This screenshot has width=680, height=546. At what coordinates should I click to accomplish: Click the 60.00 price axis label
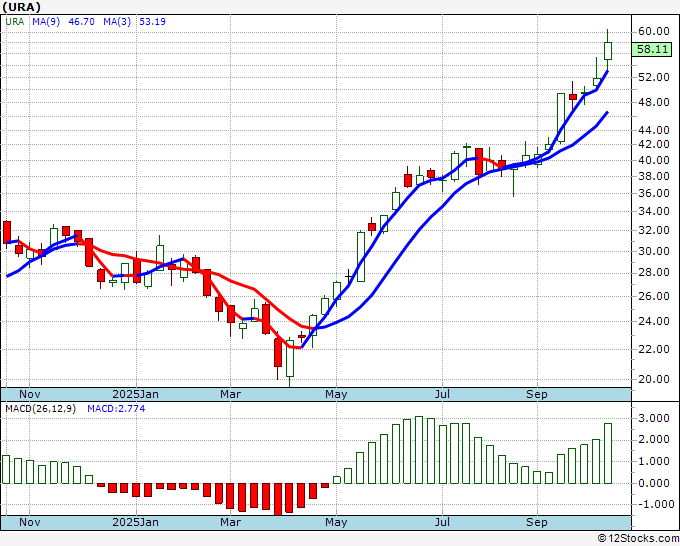(x=653, y=30)
